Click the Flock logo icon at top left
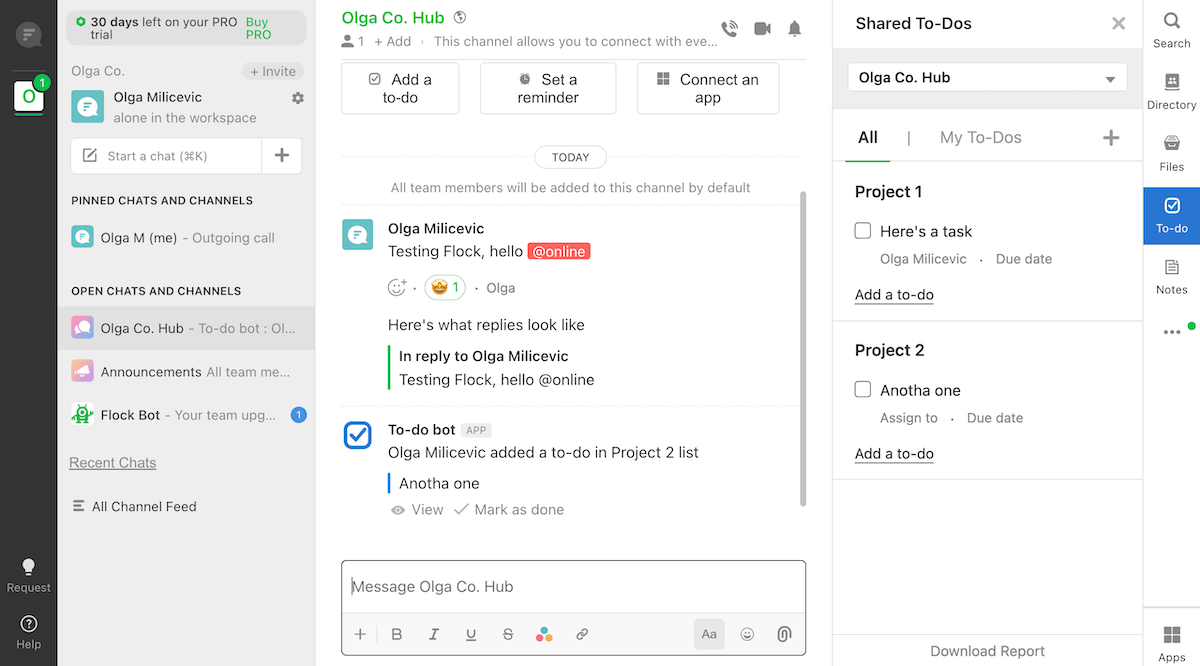 [x=28, y=35]
